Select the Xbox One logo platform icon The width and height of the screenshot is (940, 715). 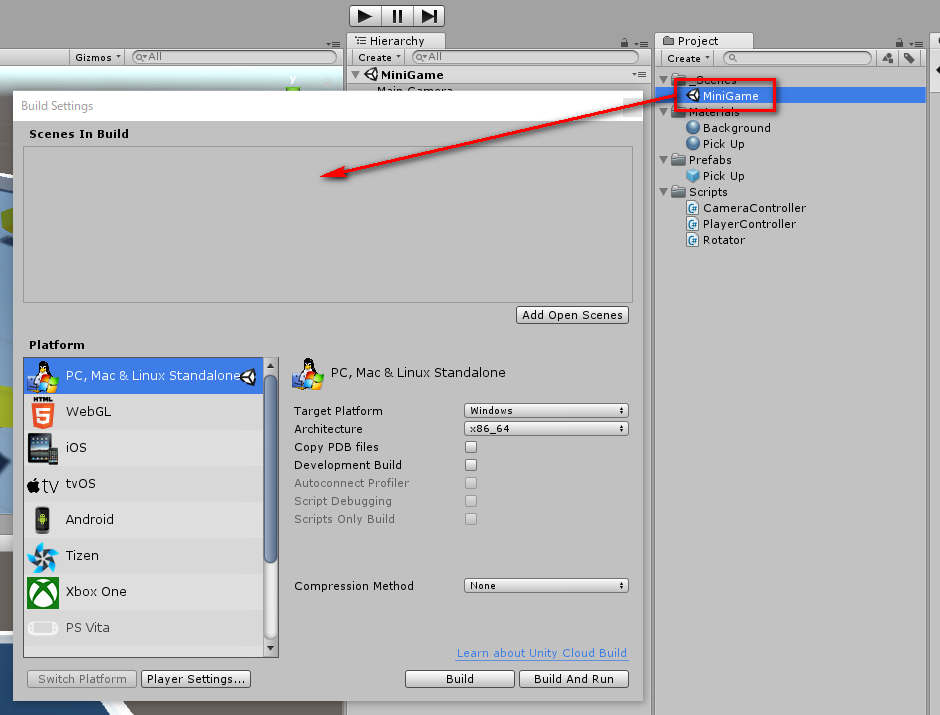tap(43, 593)
